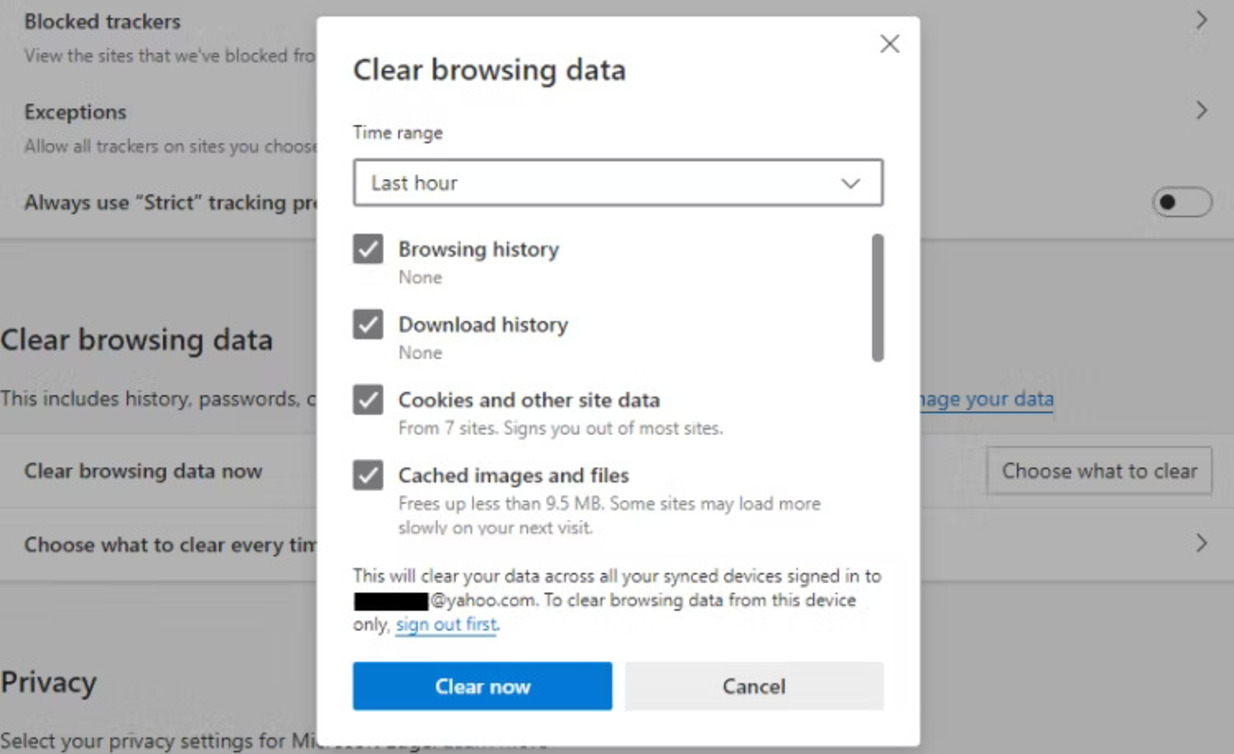
Task: Click the Time range label
Action: [398, 132]
